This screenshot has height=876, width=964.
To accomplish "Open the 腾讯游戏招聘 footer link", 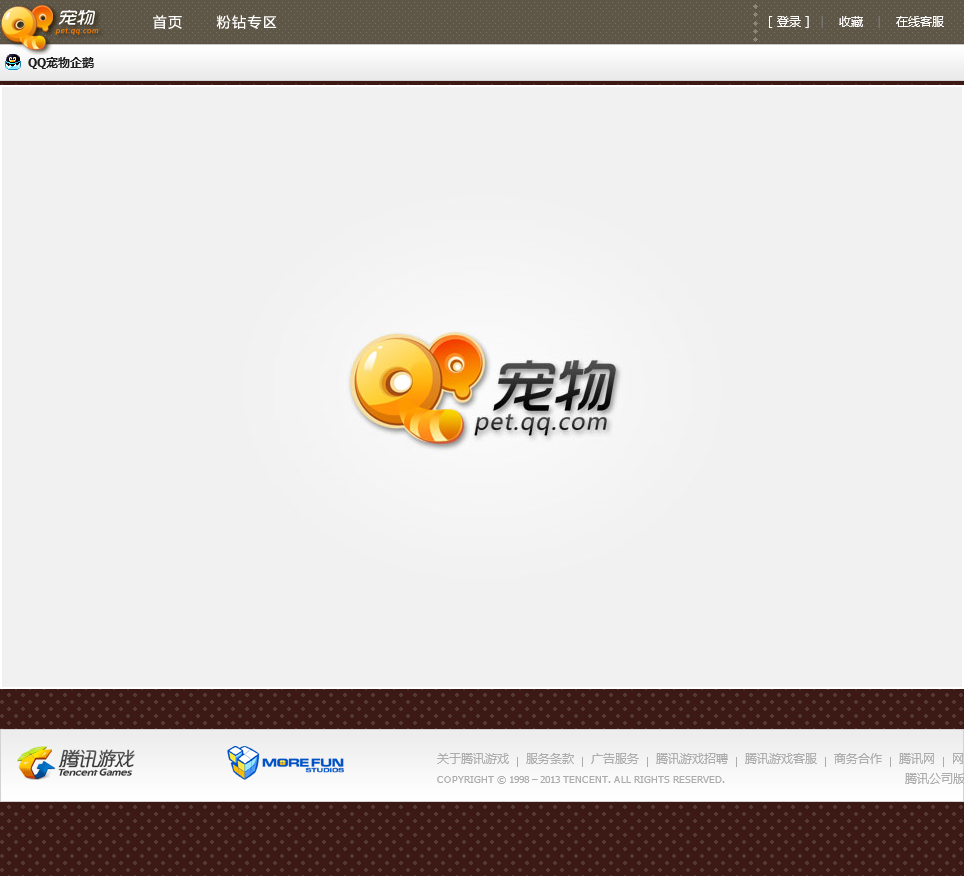I will click(692, 759).
